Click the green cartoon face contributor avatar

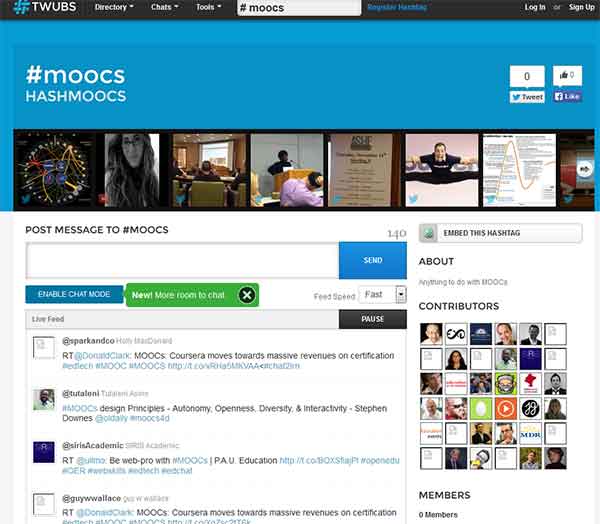tap(505, 384)
